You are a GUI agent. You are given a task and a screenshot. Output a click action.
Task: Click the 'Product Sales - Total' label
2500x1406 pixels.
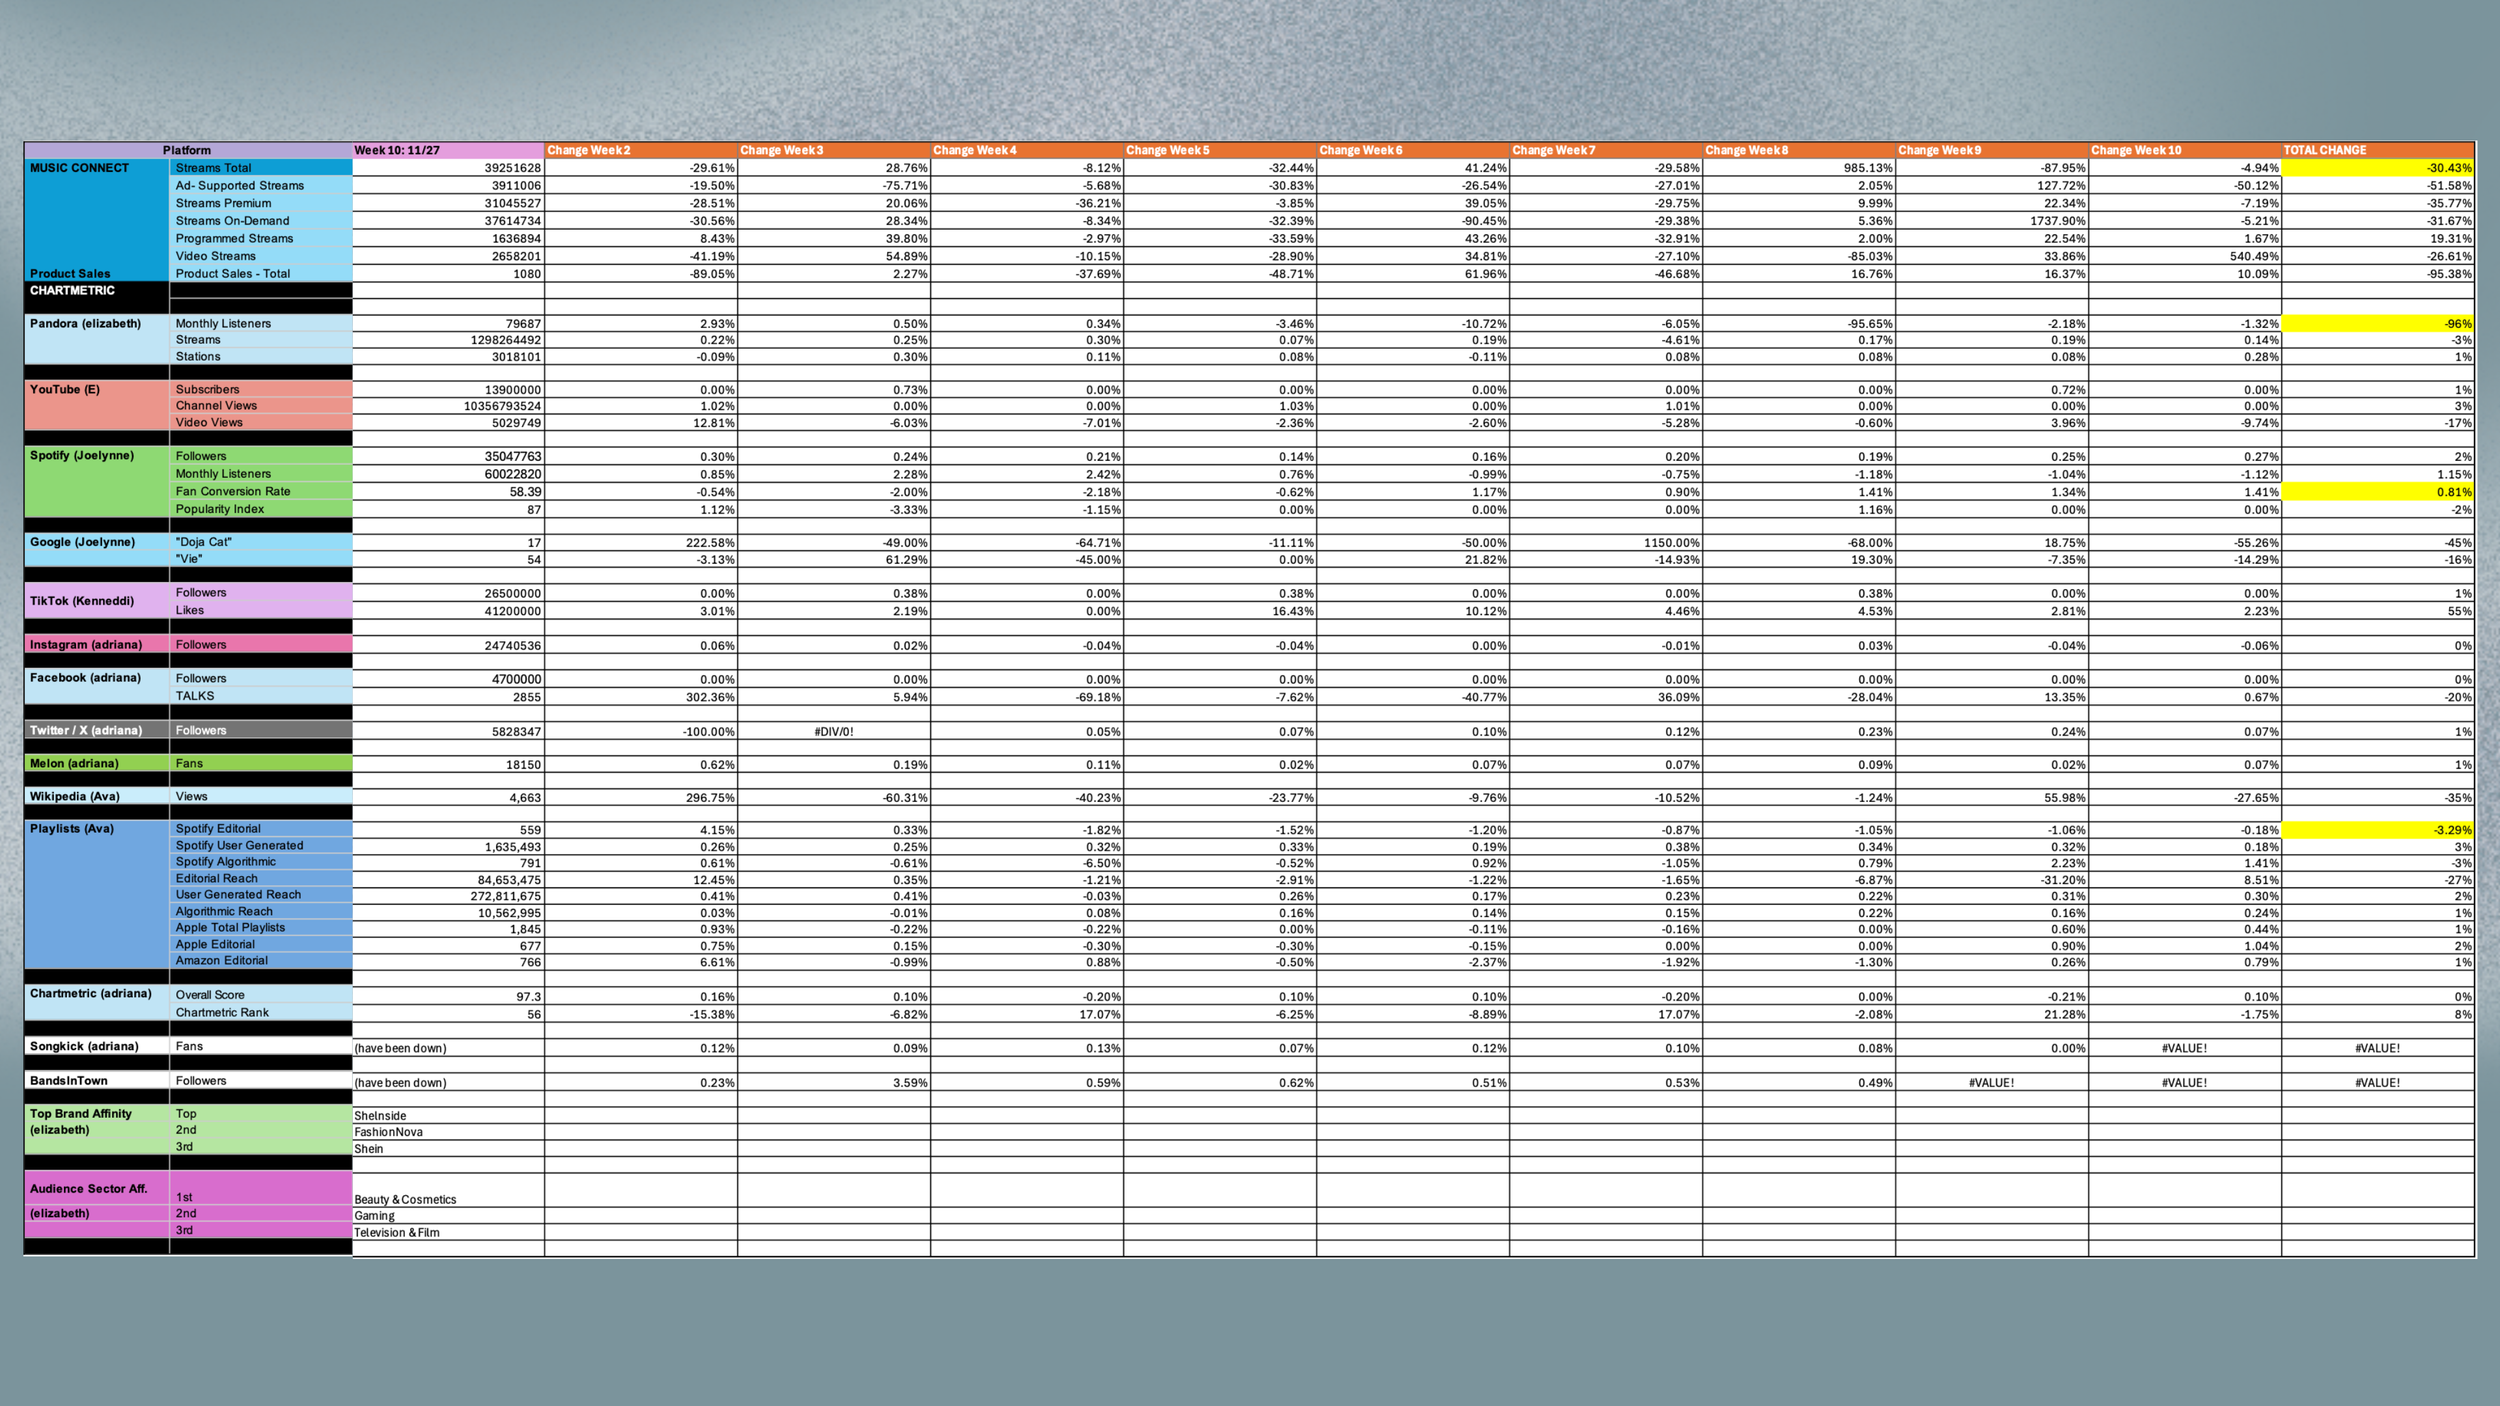pyautogui.click(x=261, y=274)
